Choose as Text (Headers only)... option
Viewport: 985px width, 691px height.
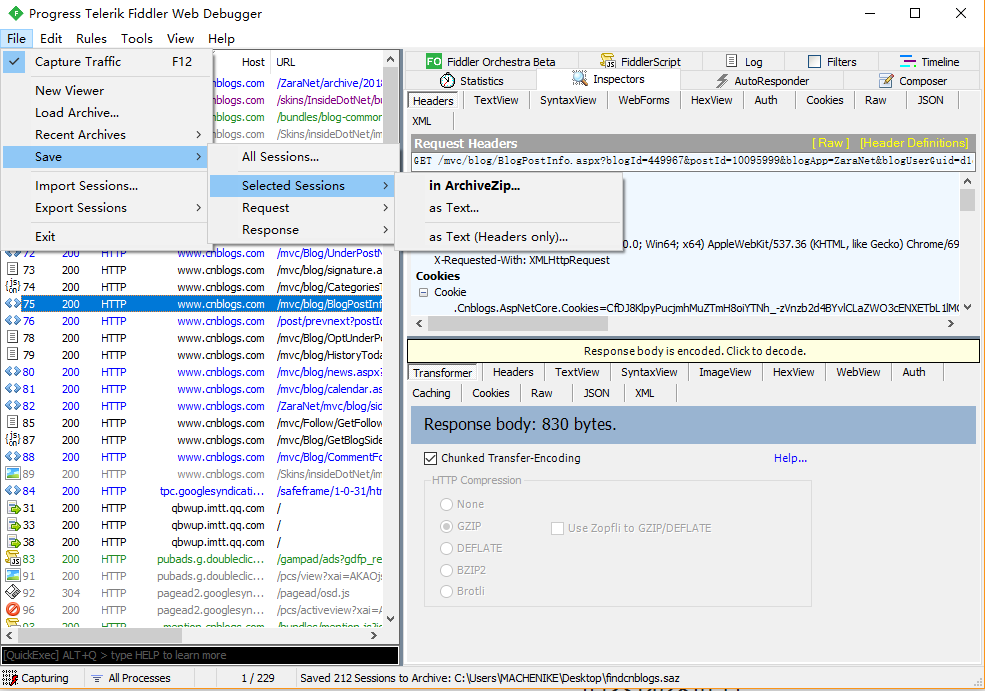click(x=509, y=236)
